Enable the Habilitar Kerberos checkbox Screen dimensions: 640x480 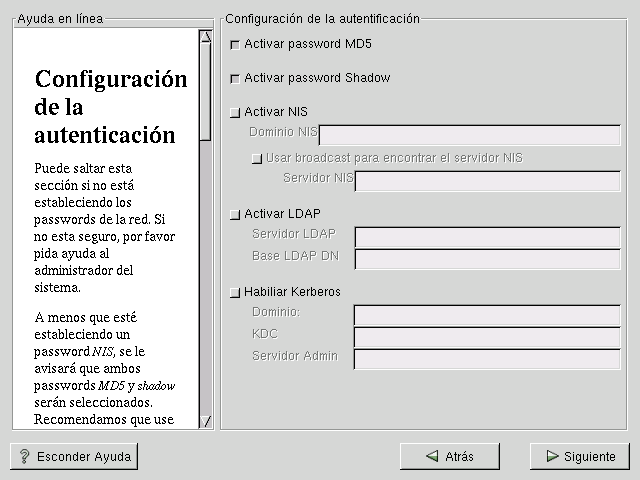(235, 293)
